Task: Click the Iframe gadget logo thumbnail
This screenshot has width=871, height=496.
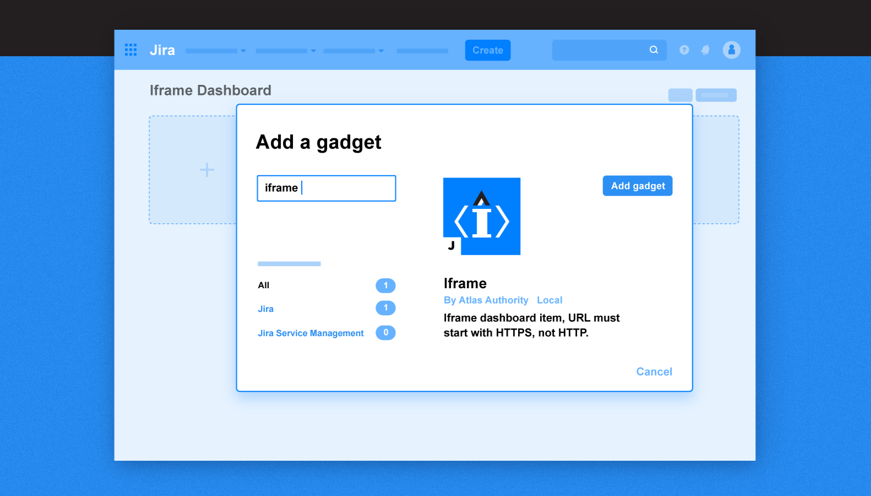Action: tap(482, 216)
